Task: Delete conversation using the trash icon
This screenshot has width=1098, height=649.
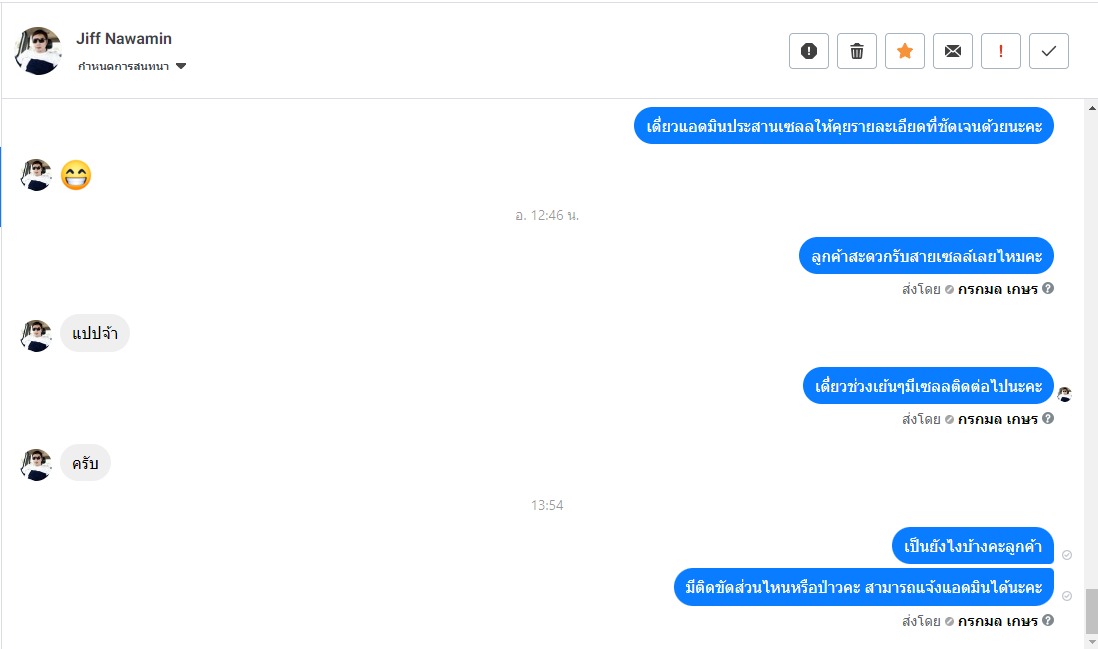Action: pyautogui.click(x=857, y=51)
